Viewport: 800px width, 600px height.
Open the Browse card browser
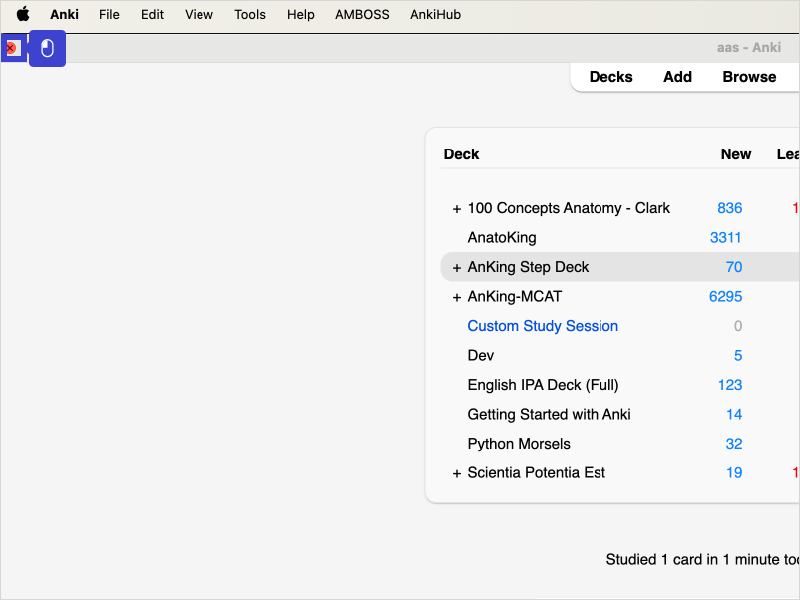(x=749, y=77)
